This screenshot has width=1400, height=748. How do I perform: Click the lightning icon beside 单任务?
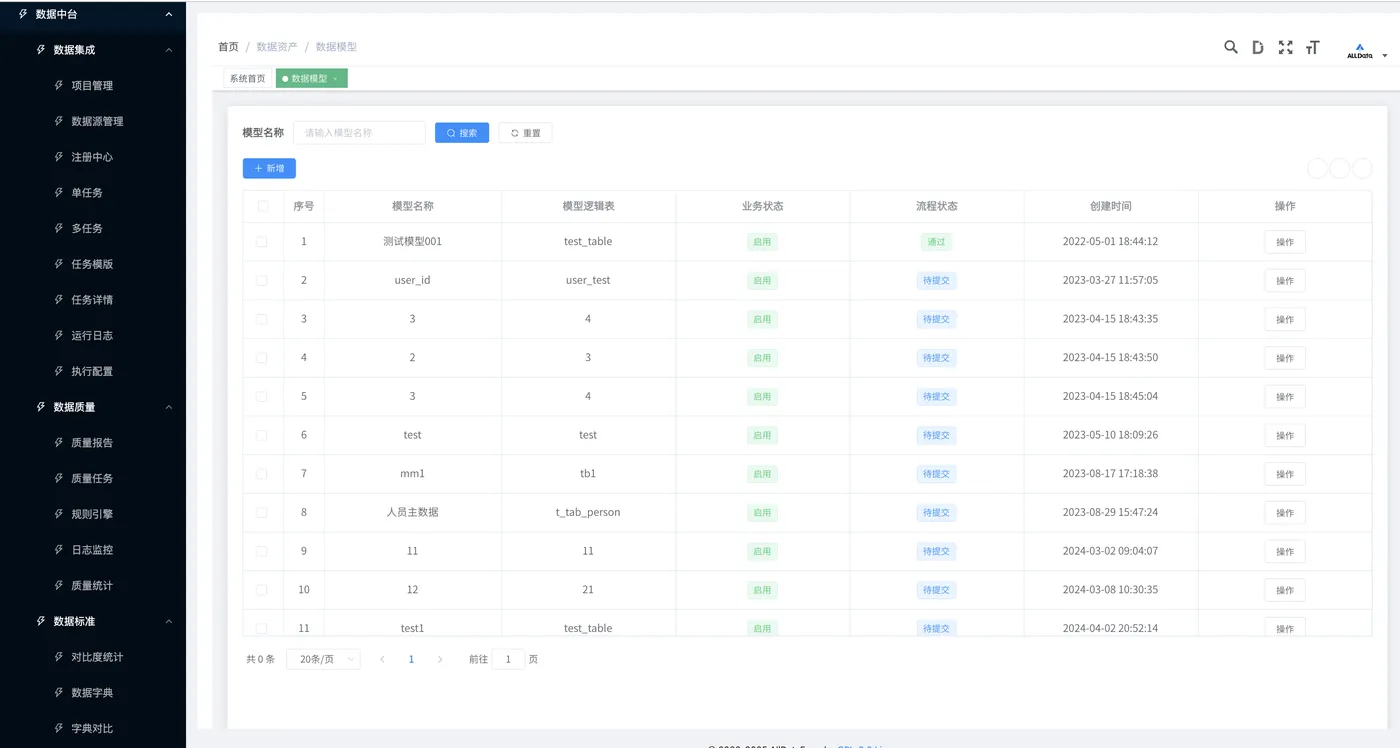pyautogui.click(x=59, y=192)
